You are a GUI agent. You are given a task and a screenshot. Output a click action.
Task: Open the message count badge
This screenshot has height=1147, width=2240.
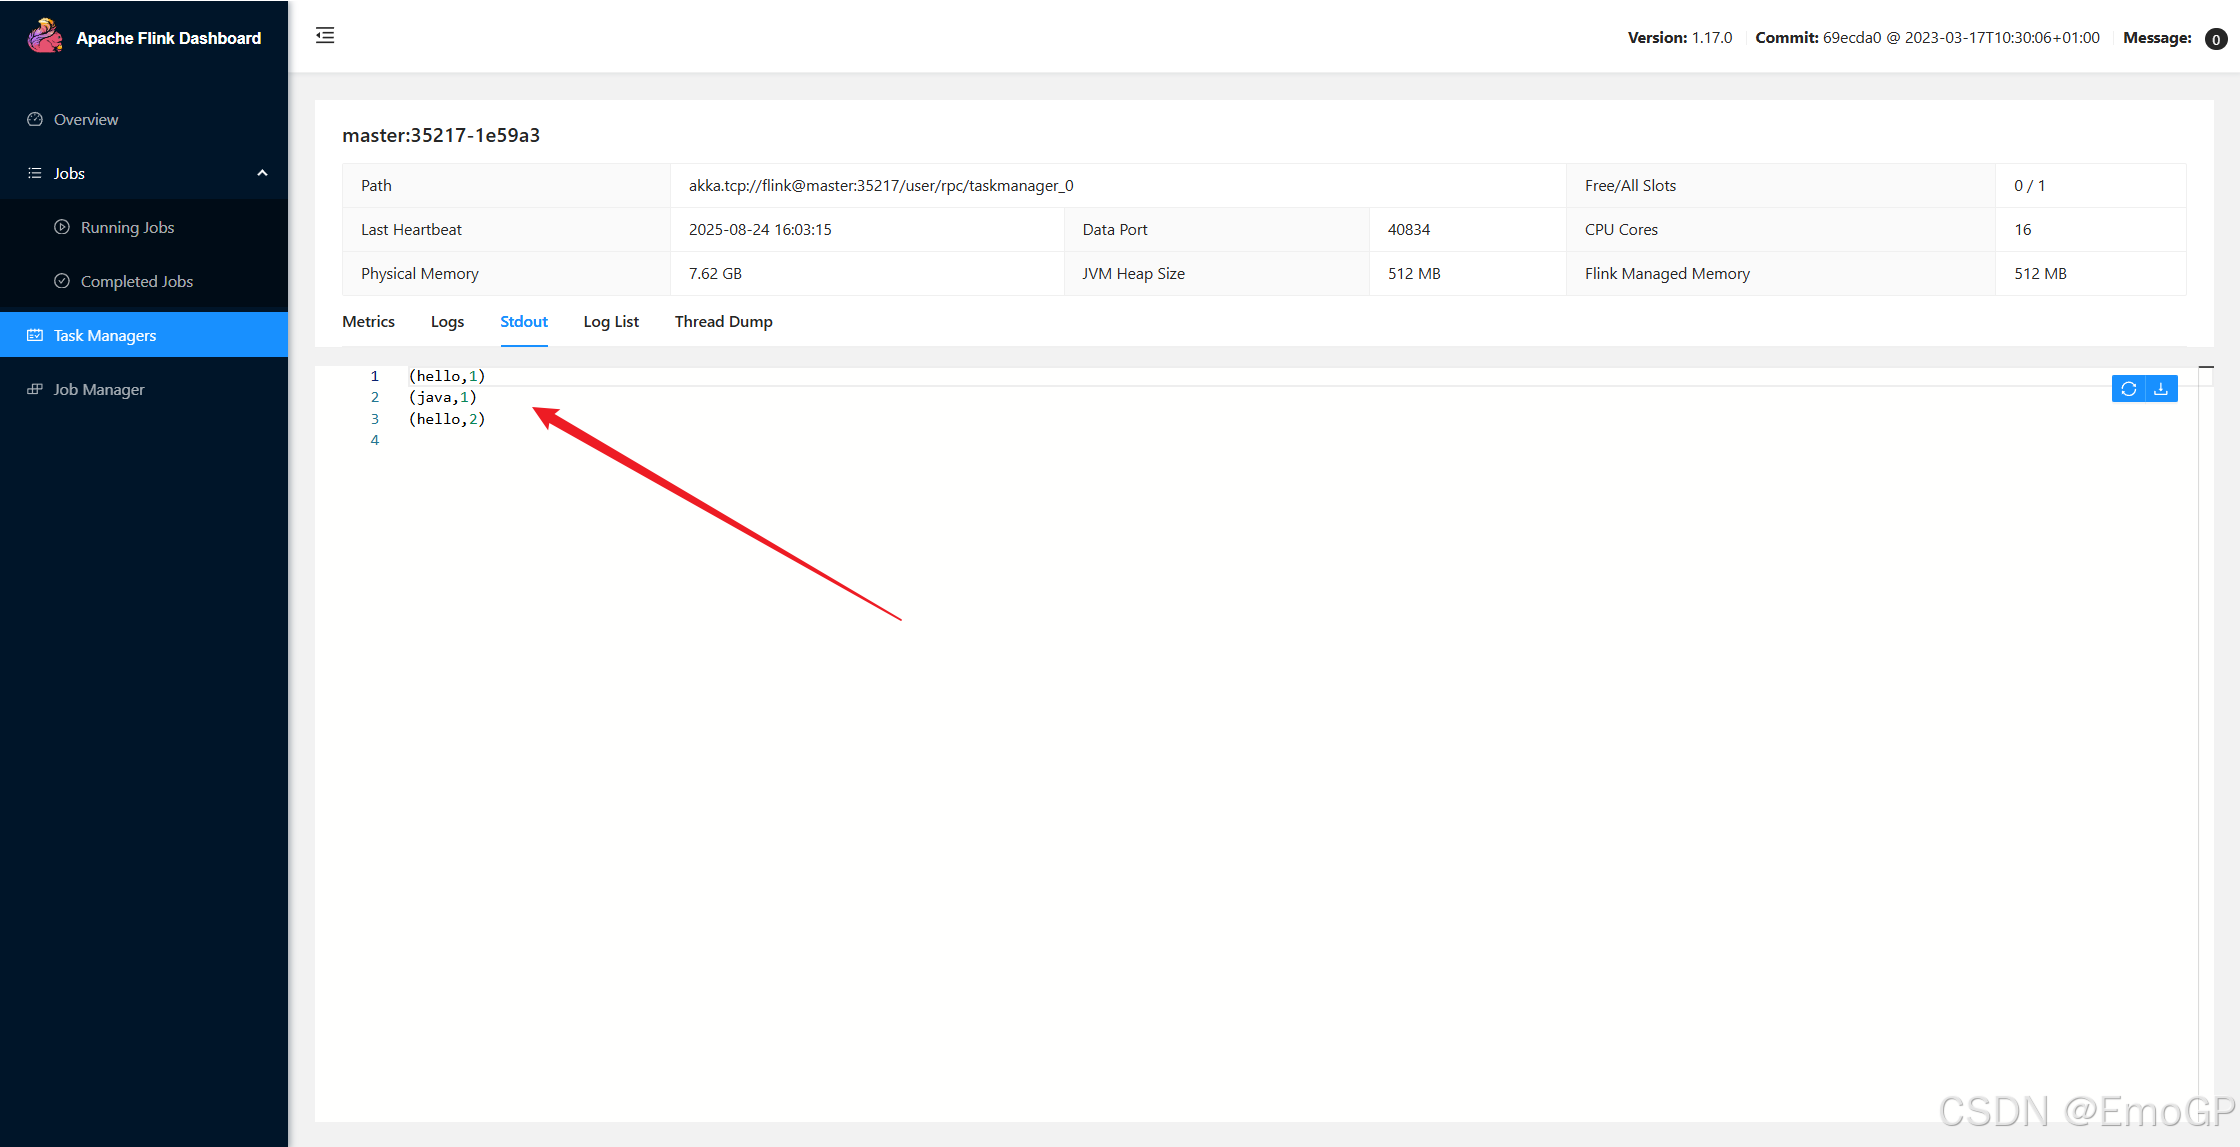point(2216,39)
